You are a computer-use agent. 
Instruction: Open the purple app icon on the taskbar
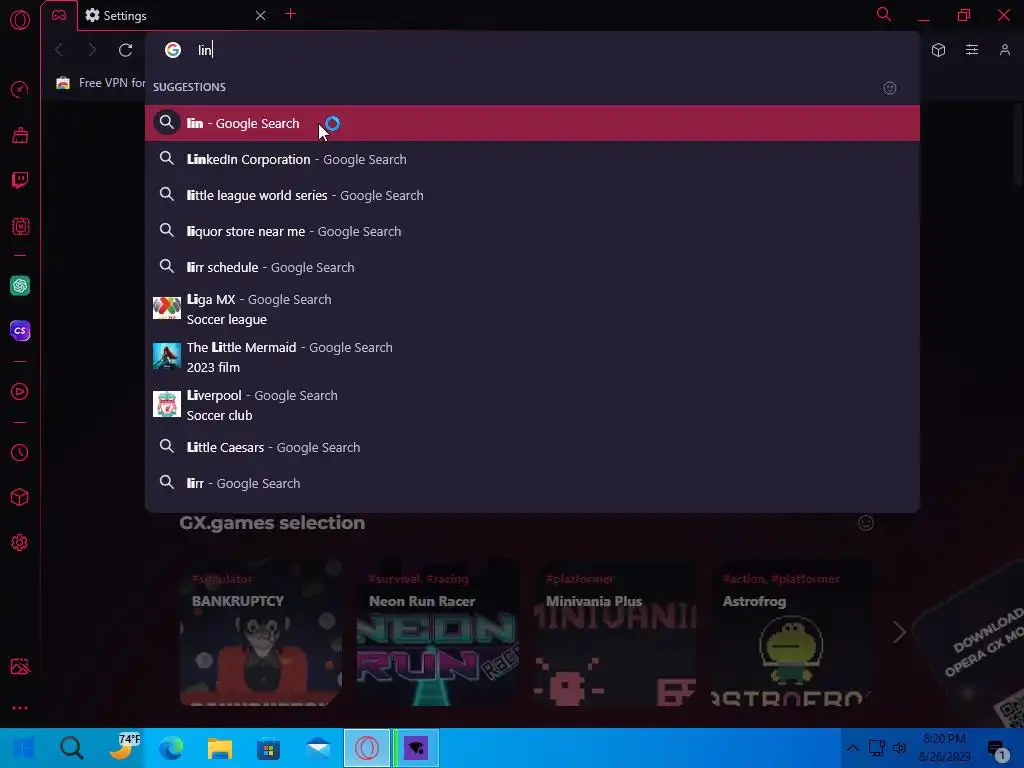pyautogui.click(x=416, y=748)
